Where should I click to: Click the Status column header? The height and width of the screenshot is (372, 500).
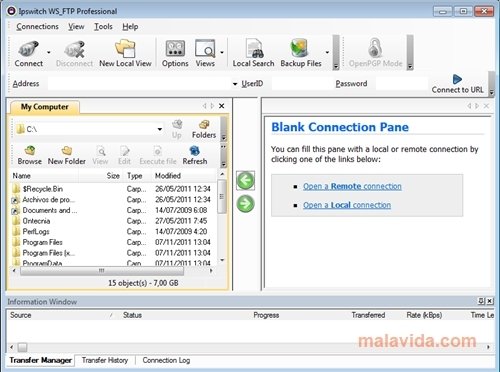132,315
